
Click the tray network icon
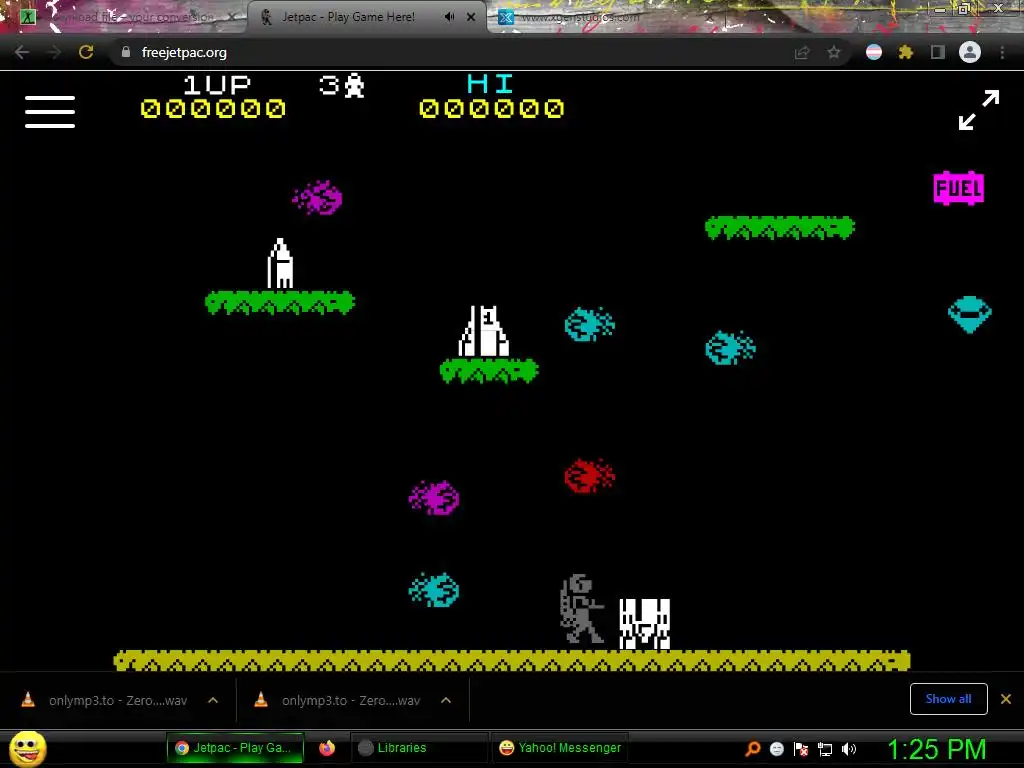[825, 749]
